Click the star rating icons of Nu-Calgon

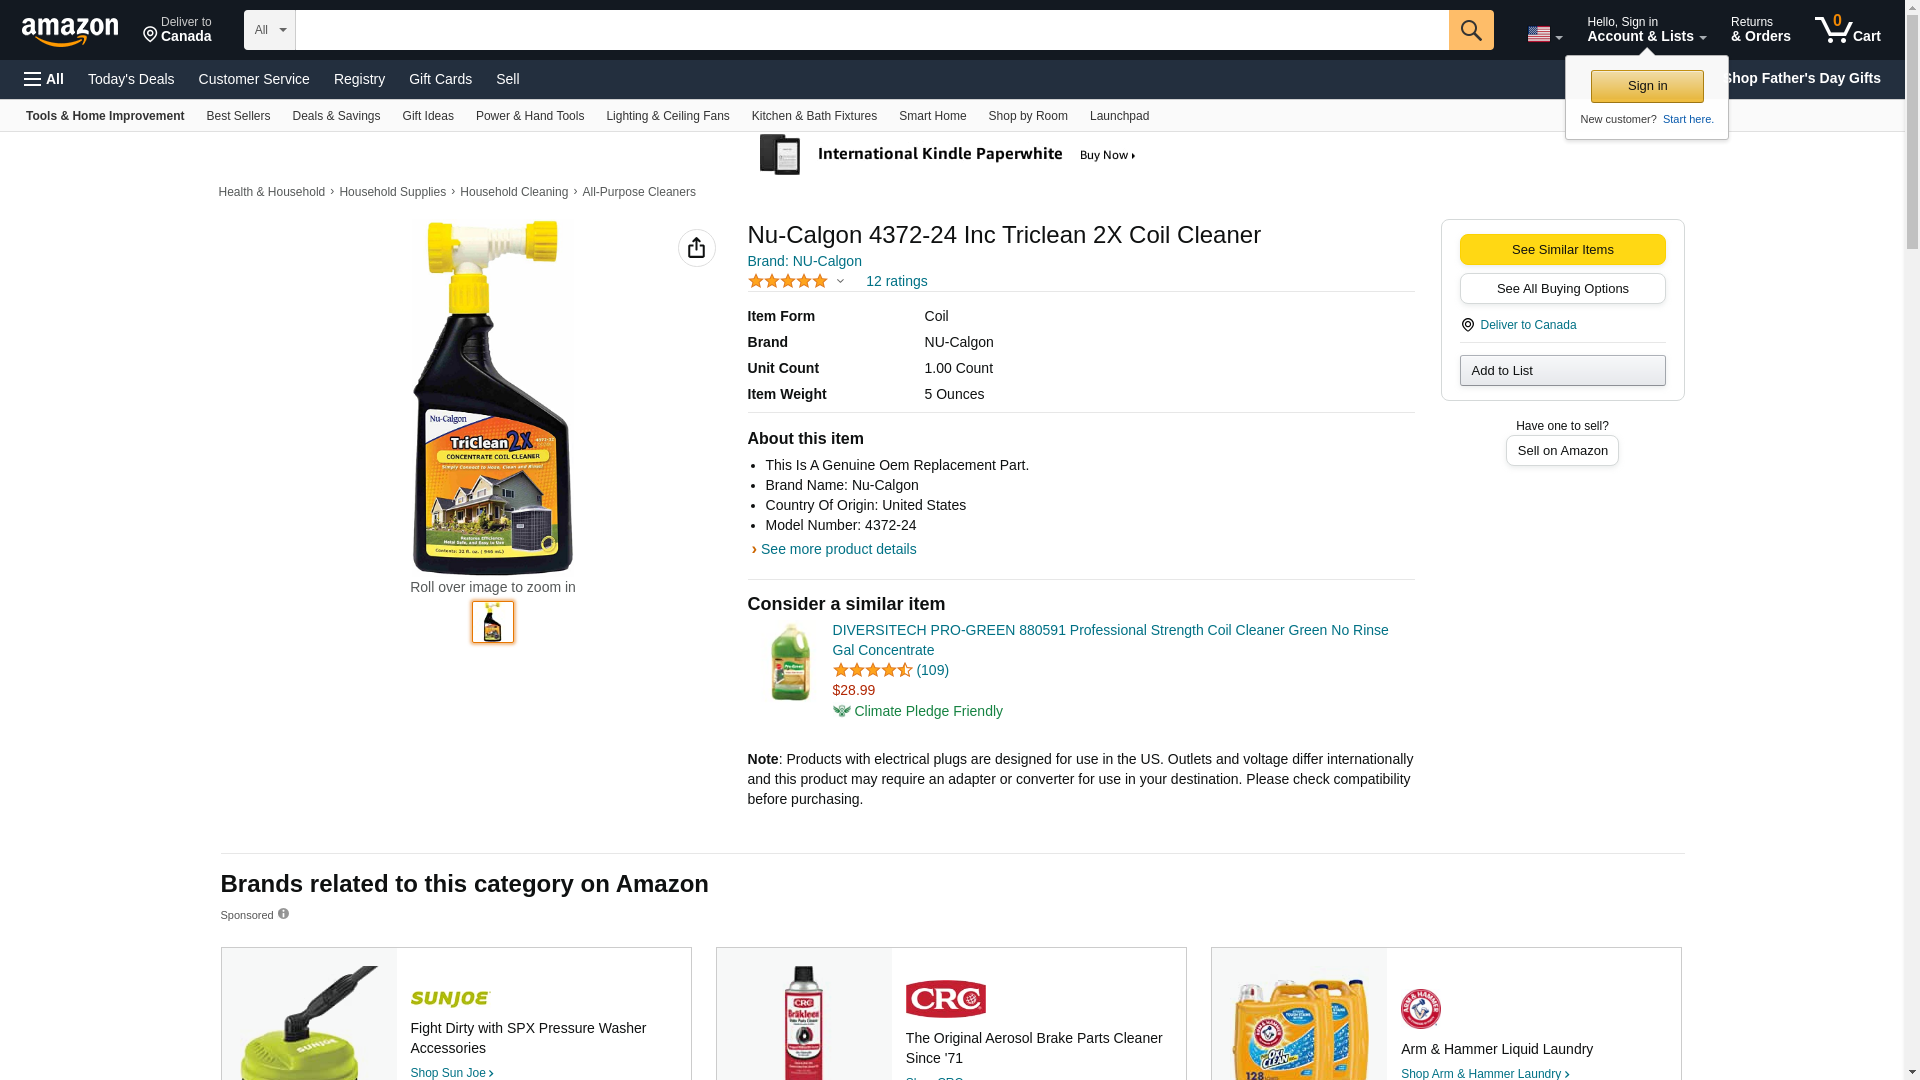click(787, 281)
